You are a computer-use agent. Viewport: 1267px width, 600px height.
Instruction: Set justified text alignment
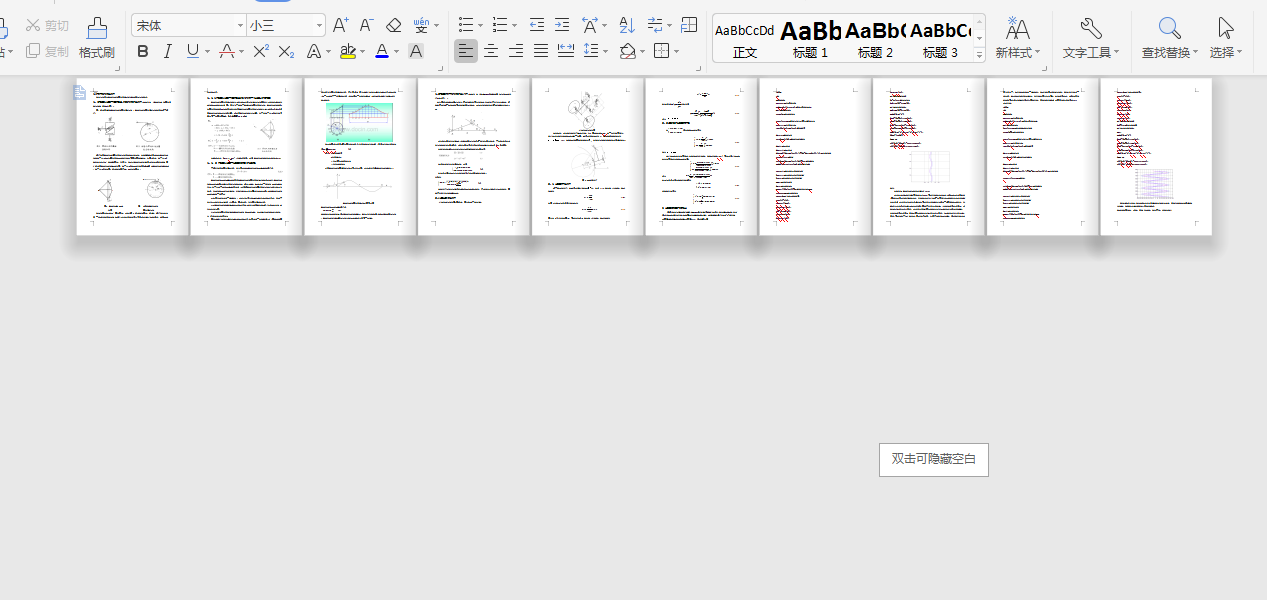[541, 51]
